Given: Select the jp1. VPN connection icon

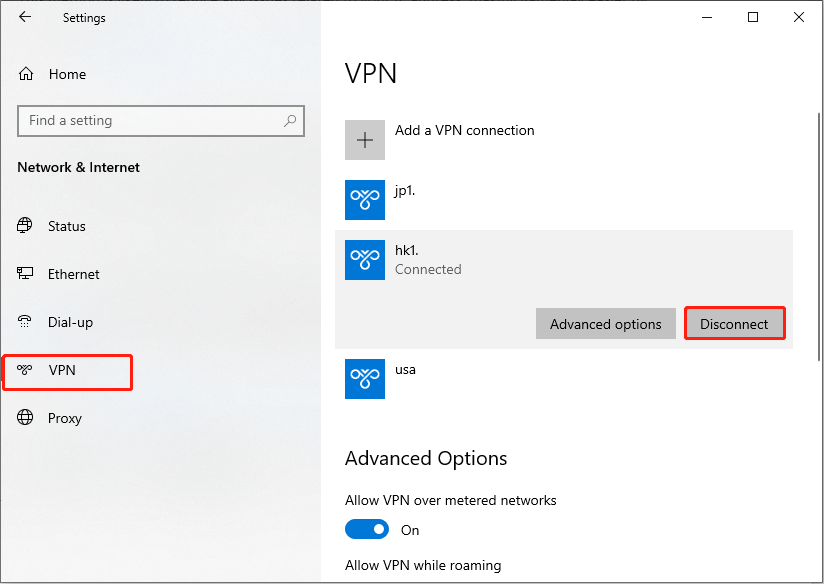Looking at the screenshot, I should point(365,200).
